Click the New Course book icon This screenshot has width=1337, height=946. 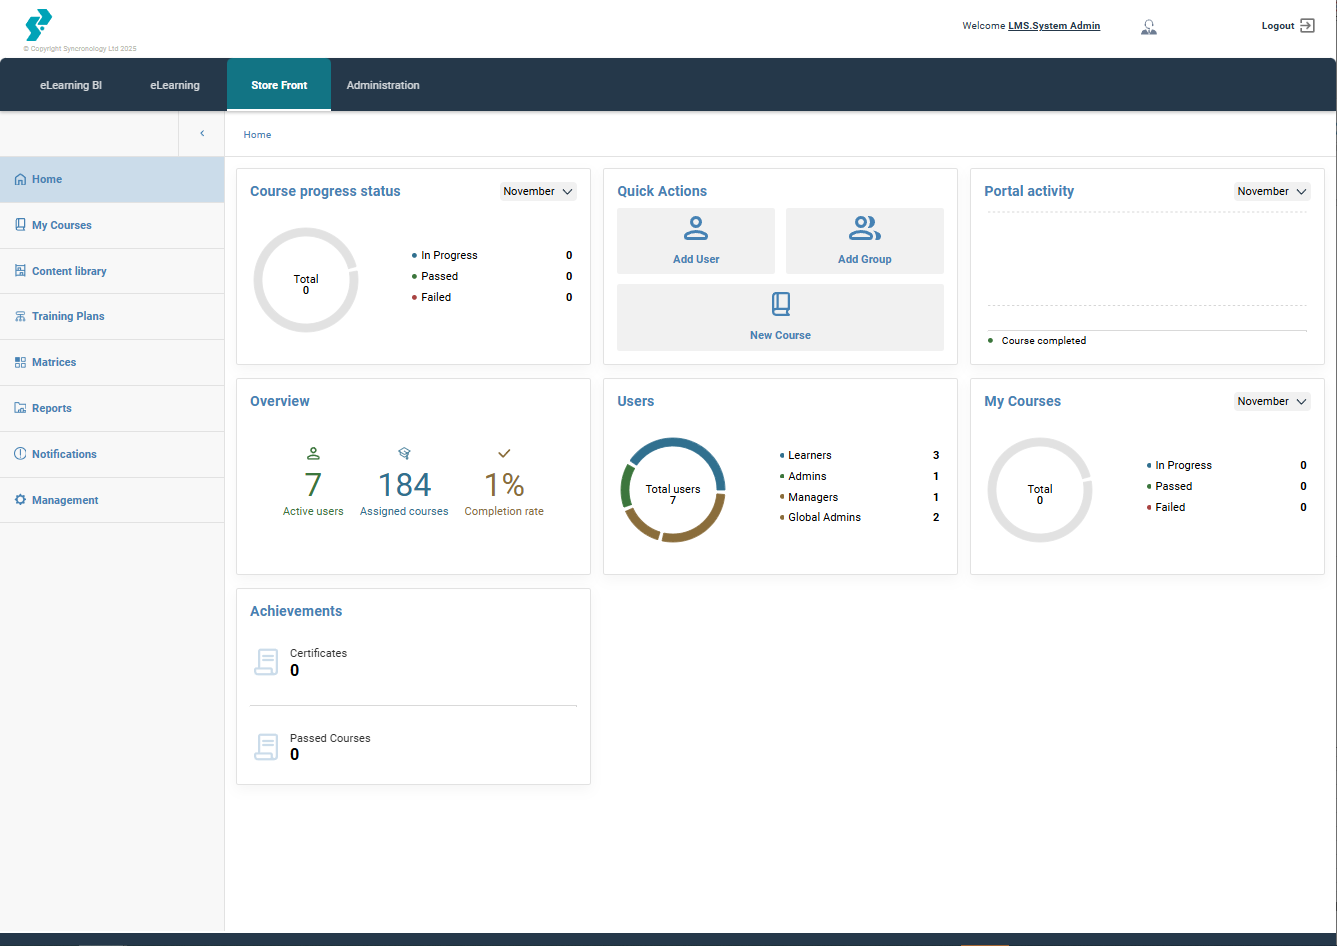coord(781,304)
